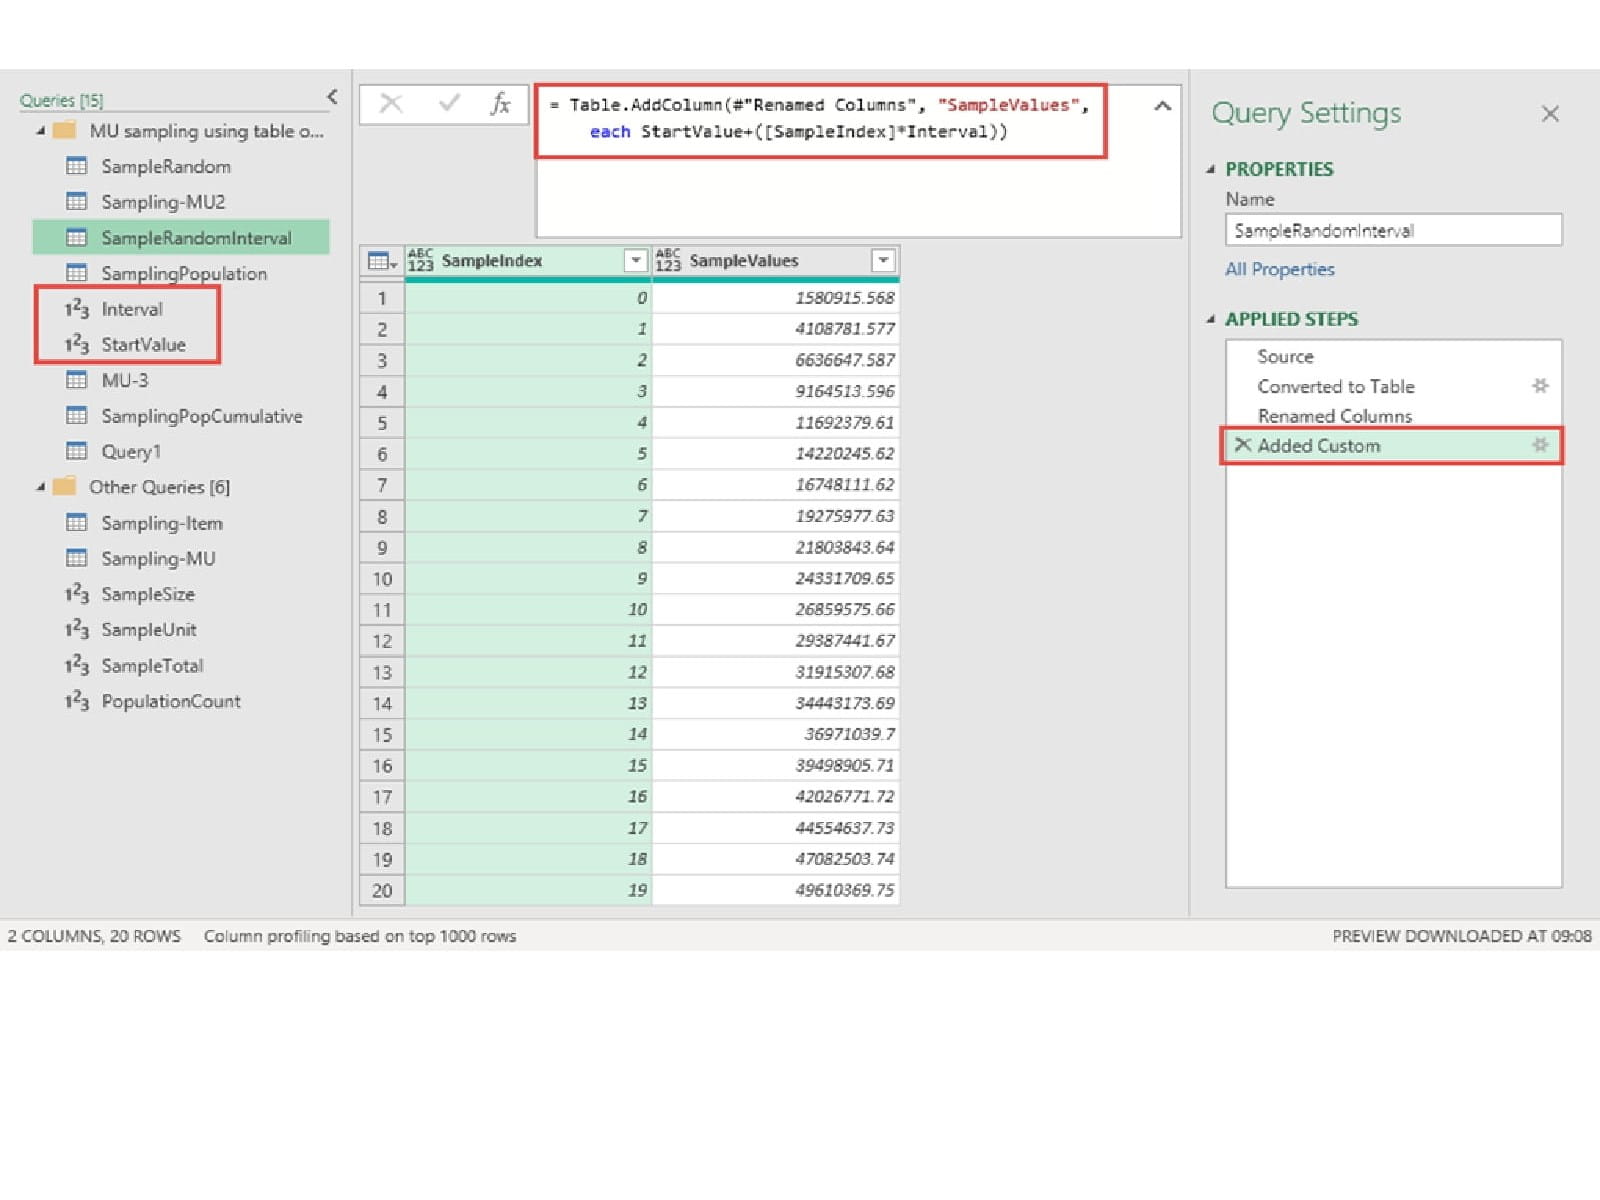Image resolution: width=1600 pixels, height=1200 pixels.
Task: Confirm formula with checkmark icon
Action: [449, 104]
